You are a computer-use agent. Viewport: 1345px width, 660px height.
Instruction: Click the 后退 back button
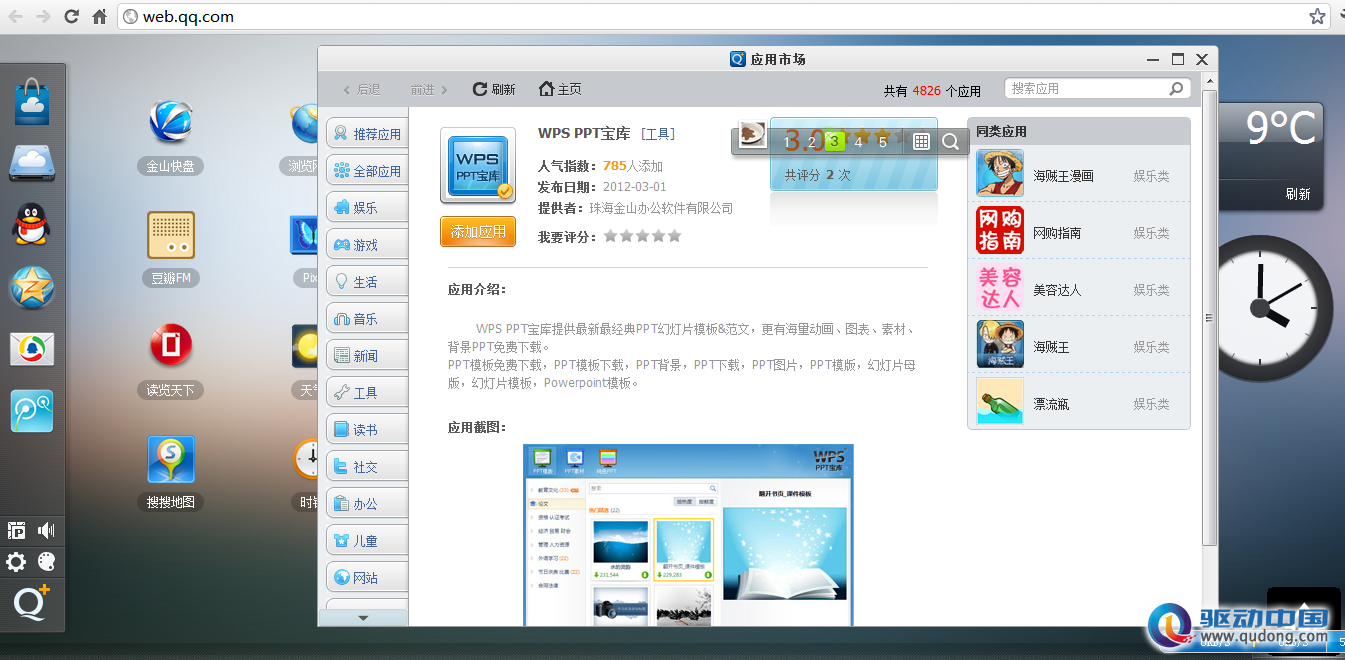362,89
